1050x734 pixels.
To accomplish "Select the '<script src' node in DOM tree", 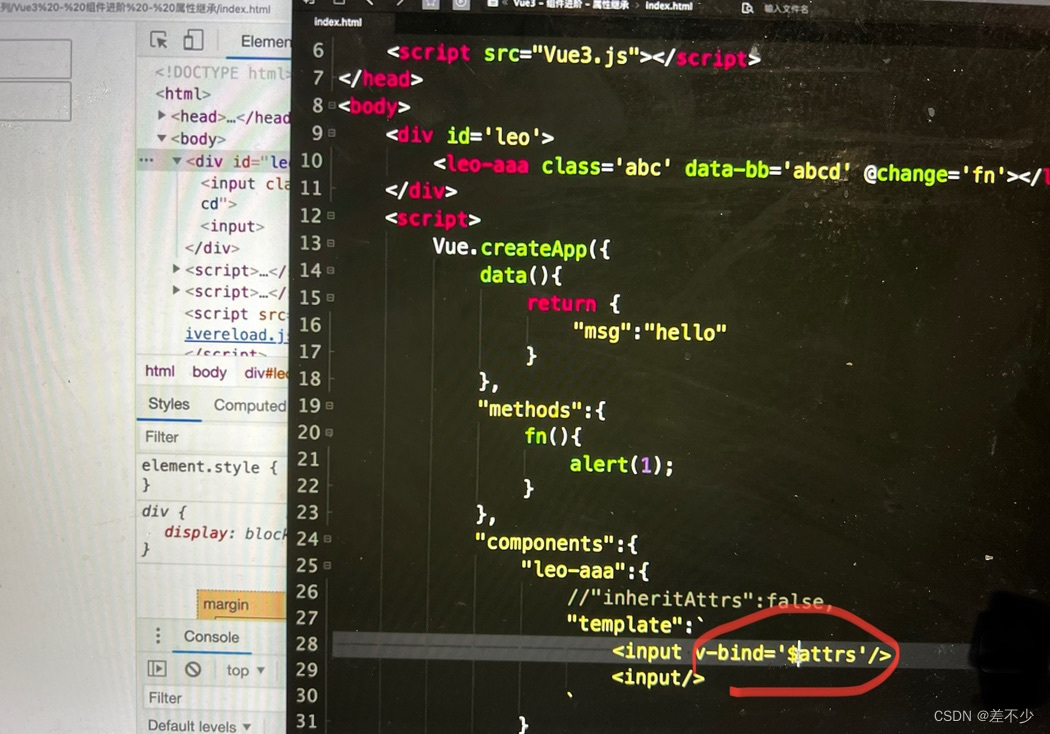I will coord(236,313).
